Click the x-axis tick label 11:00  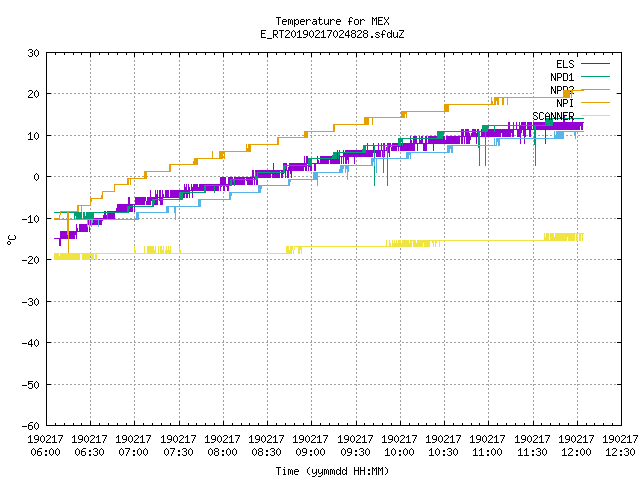[488, 452]
